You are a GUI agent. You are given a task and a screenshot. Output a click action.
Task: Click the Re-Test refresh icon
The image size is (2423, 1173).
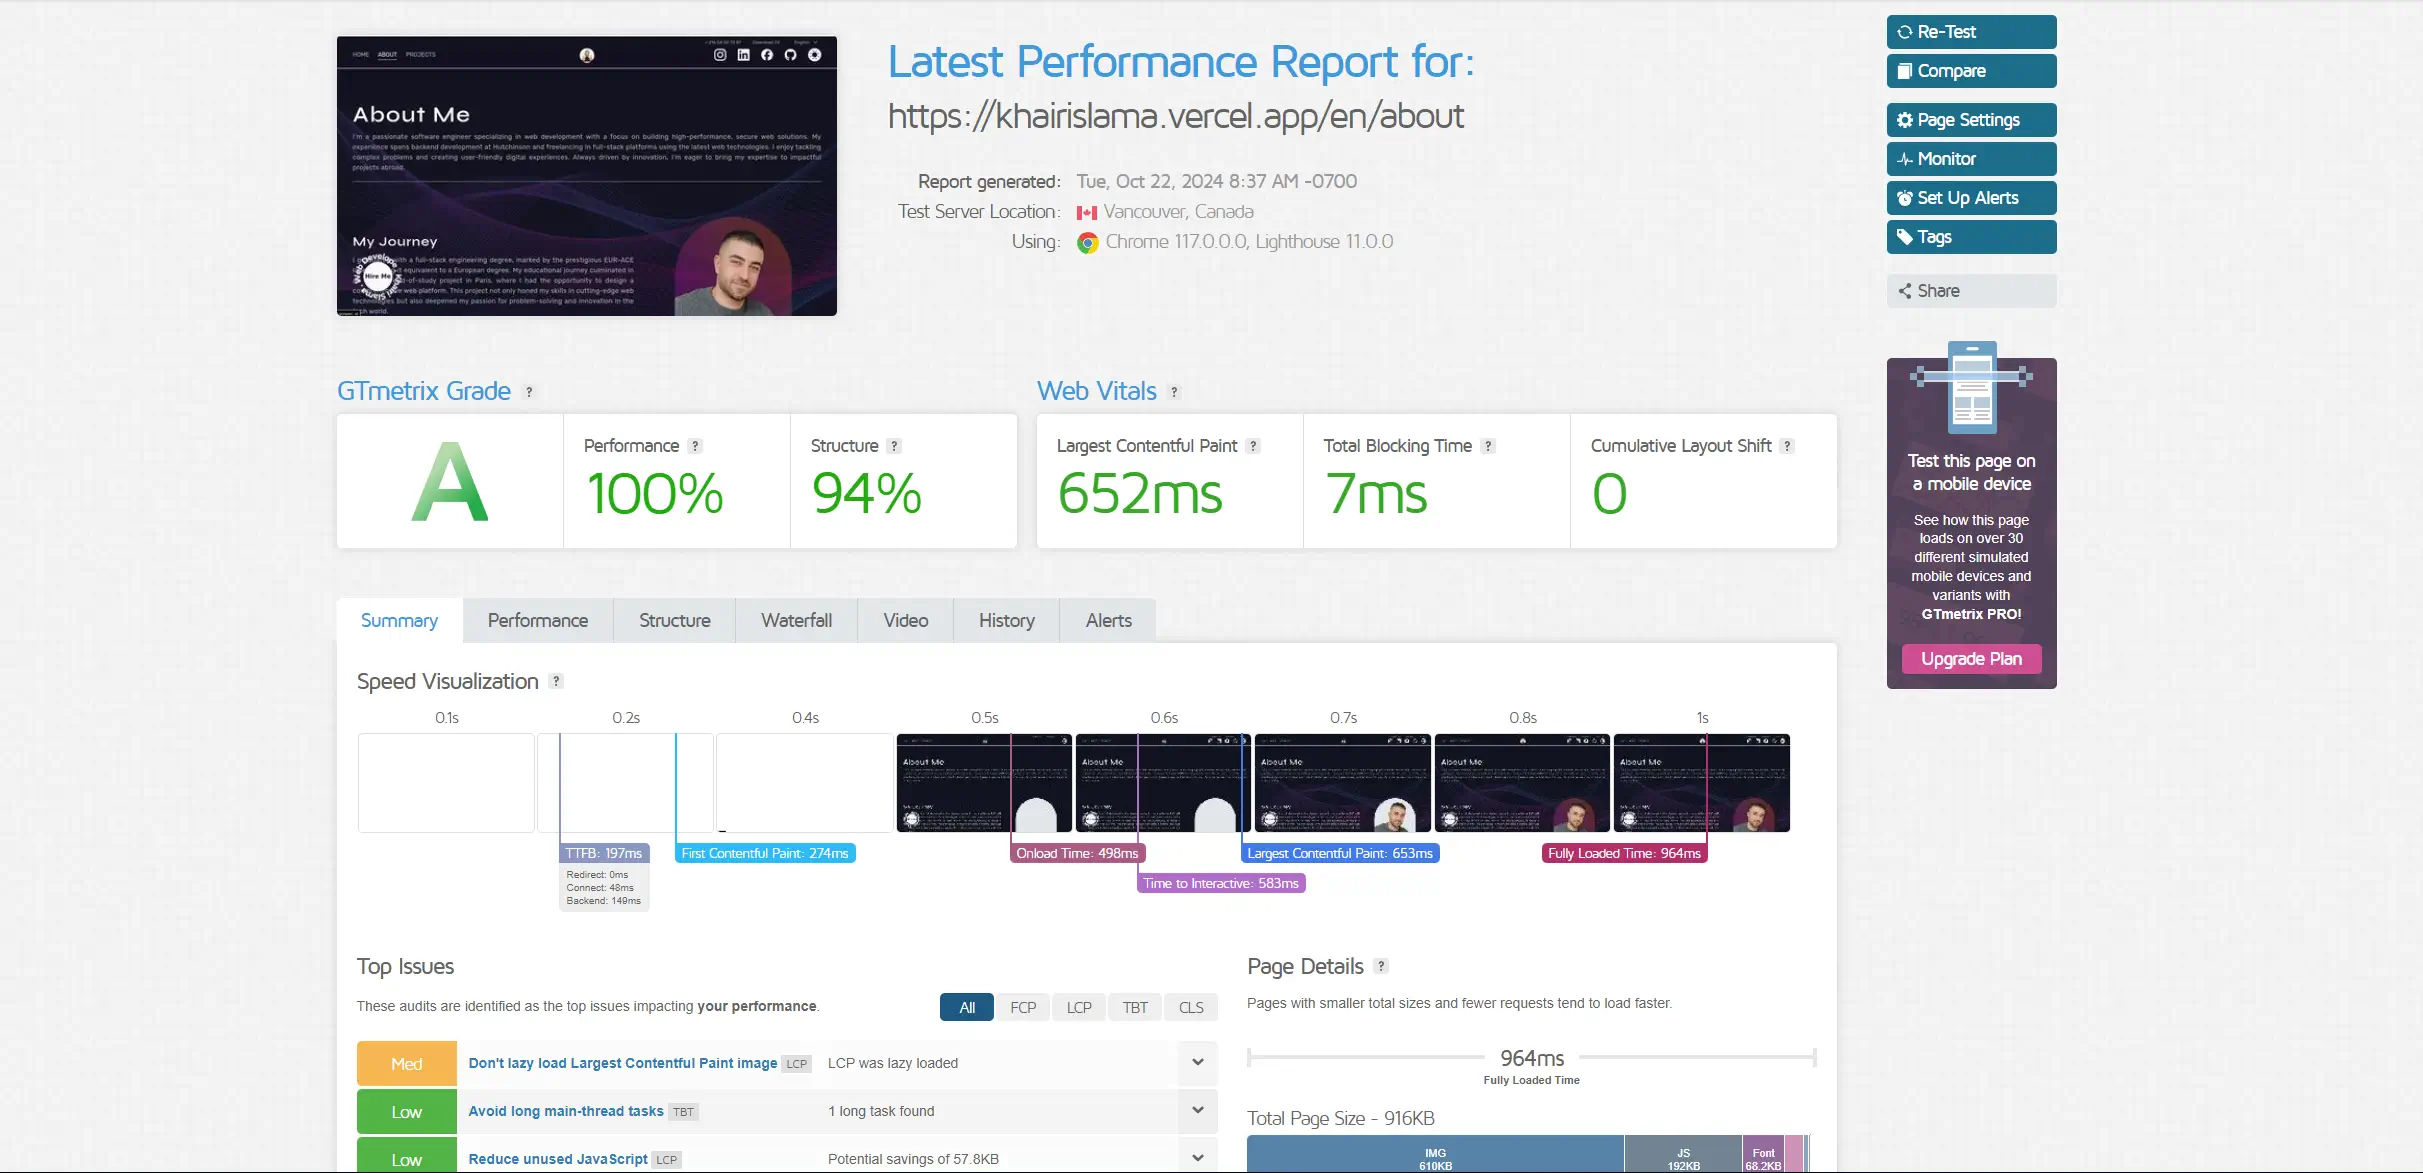(1905, 31)
